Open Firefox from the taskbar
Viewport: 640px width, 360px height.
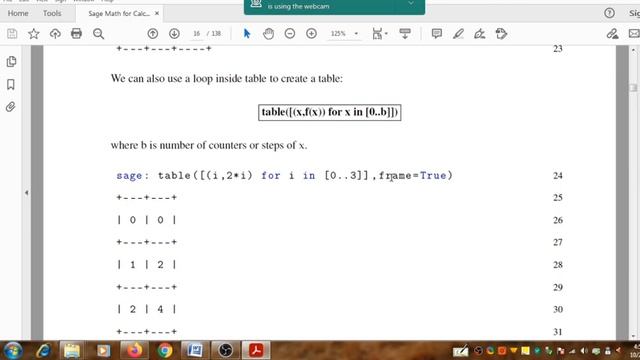(x=134, y=351)
